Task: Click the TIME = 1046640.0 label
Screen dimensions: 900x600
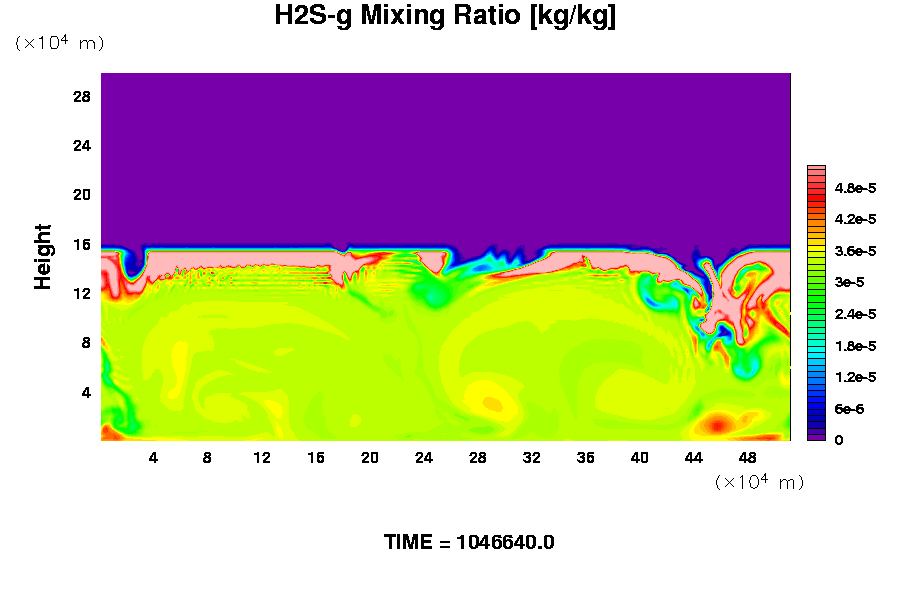Action: tap(469, 543)
